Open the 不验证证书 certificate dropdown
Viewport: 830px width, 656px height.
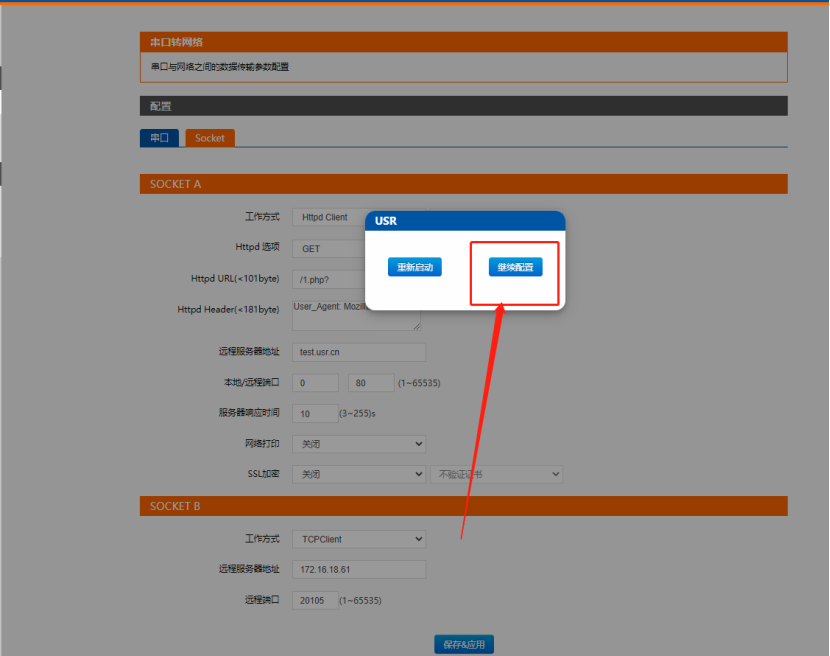[497, 474]
